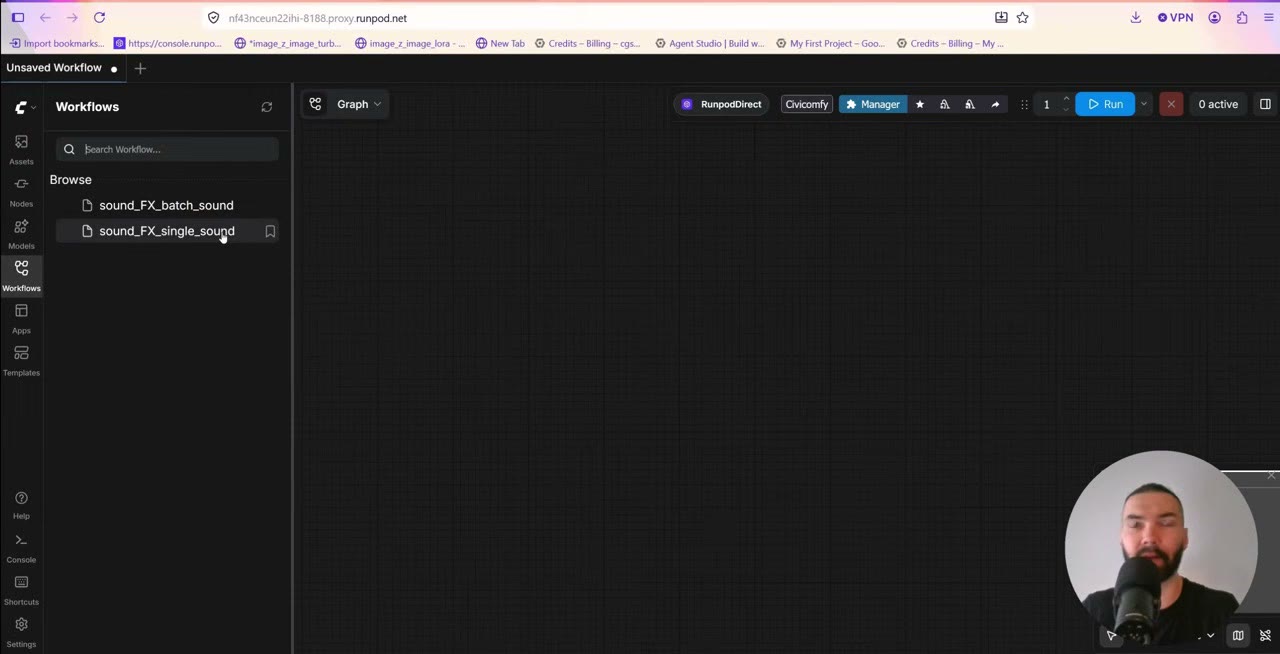Viewport: 1280px width, 654px height.
Task: Click the red cancel run button
Action: click(x=1171, y=104)
